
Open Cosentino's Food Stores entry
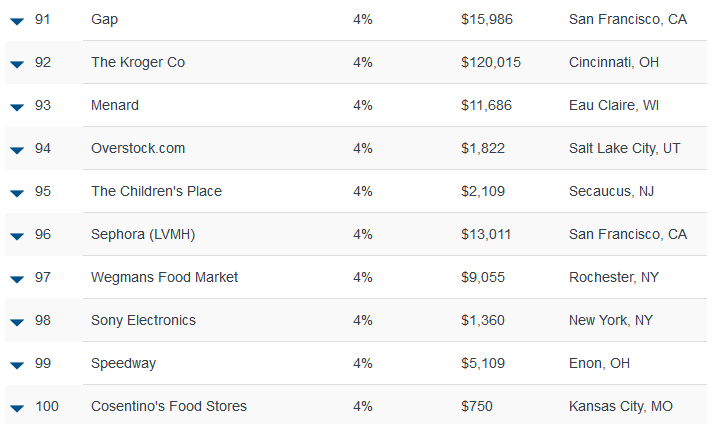coord(169,406)
